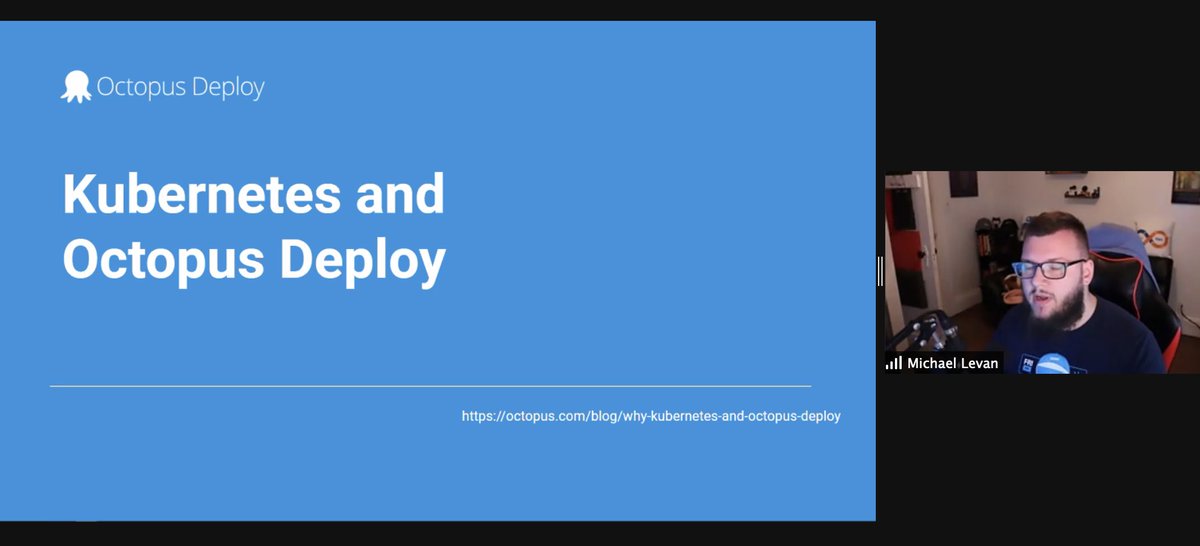Click the slide title 'Kubernetes and Octopus Deploy'
Screen dimensions: 1200x546
pyautogui.click(x=254, y=227)
